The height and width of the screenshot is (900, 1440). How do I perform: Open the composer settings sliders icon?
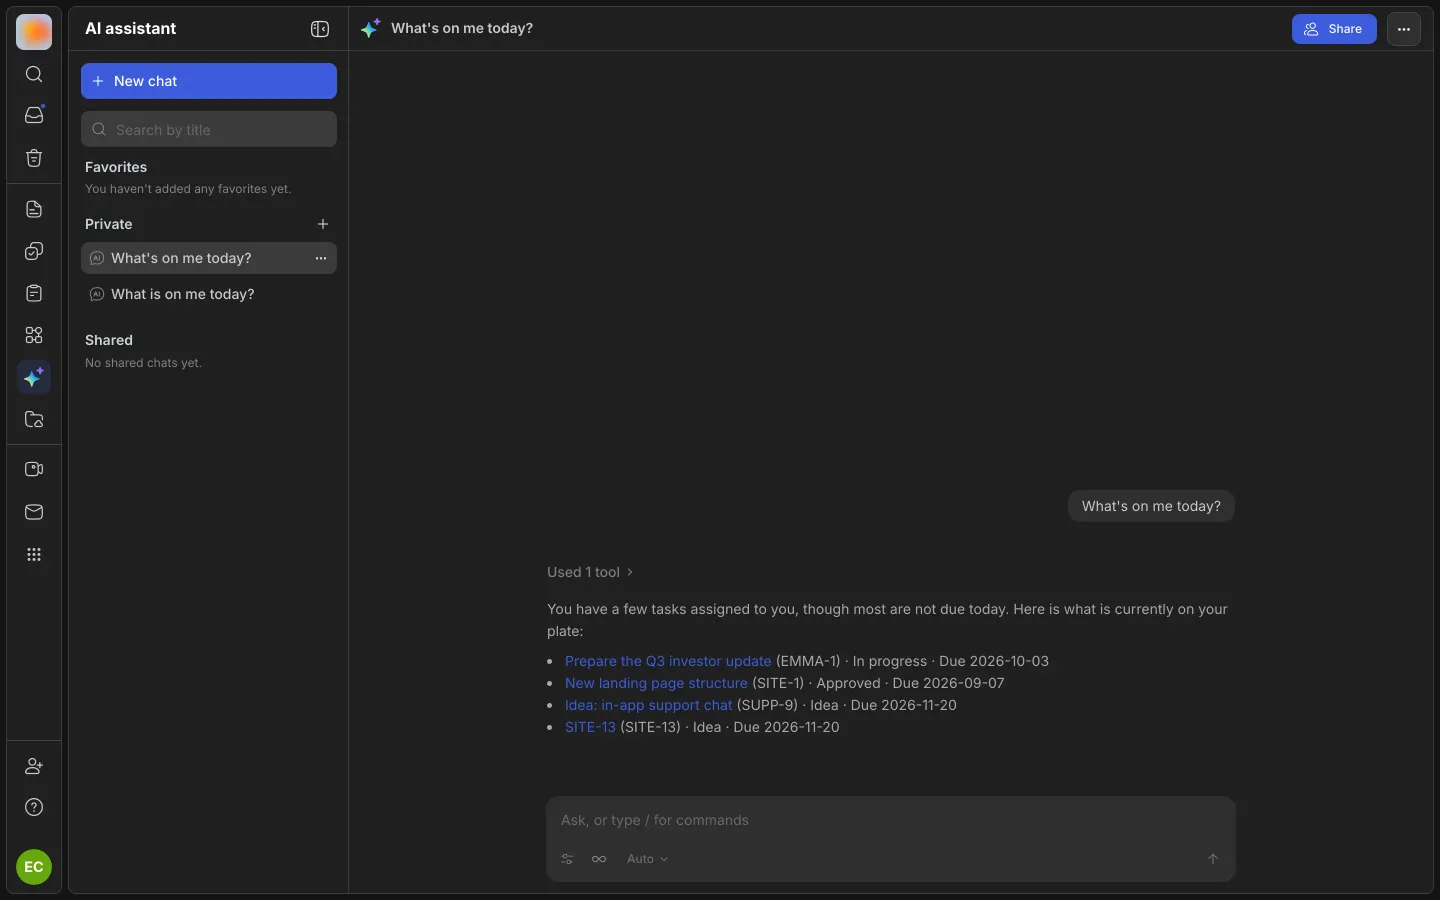pyautogui.click(x=567, y=859)
